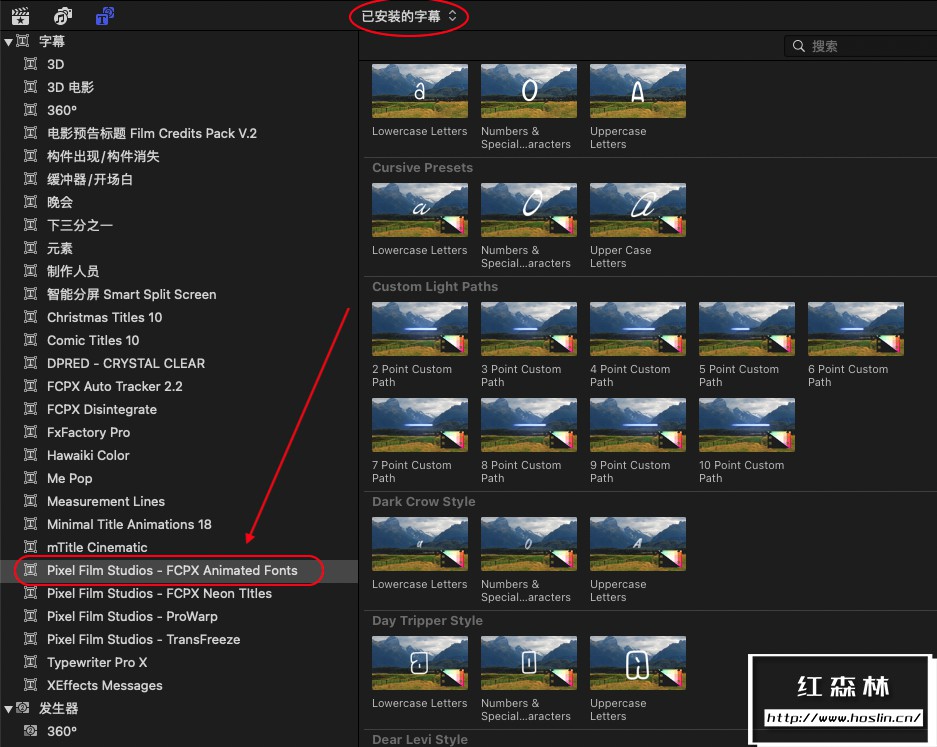The width and height of the screenshot is (937, 747).
Task: Select the 元素 category
Action: (60, 248)
